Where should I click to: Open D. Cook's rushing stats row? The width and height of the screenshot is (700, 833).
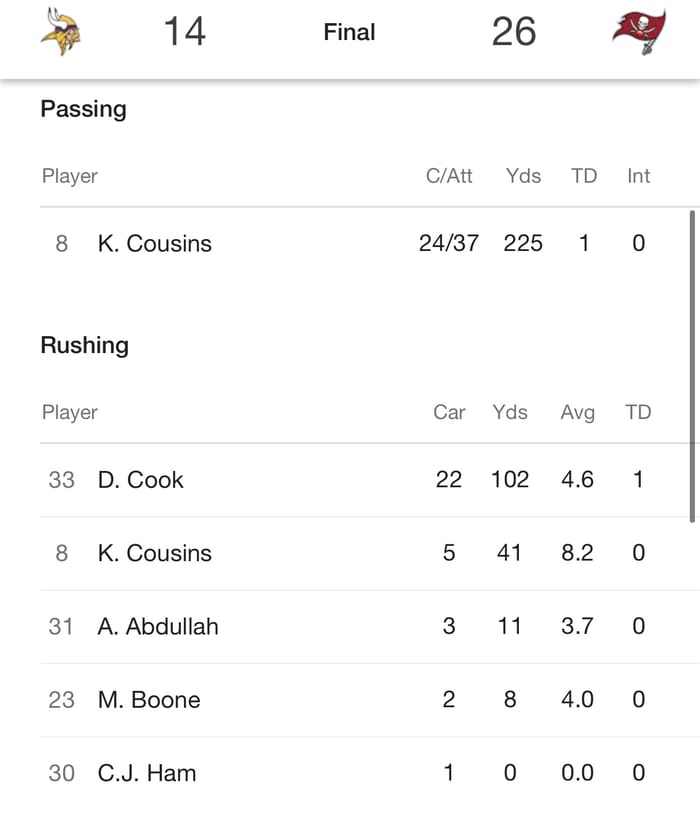(140, 480)
